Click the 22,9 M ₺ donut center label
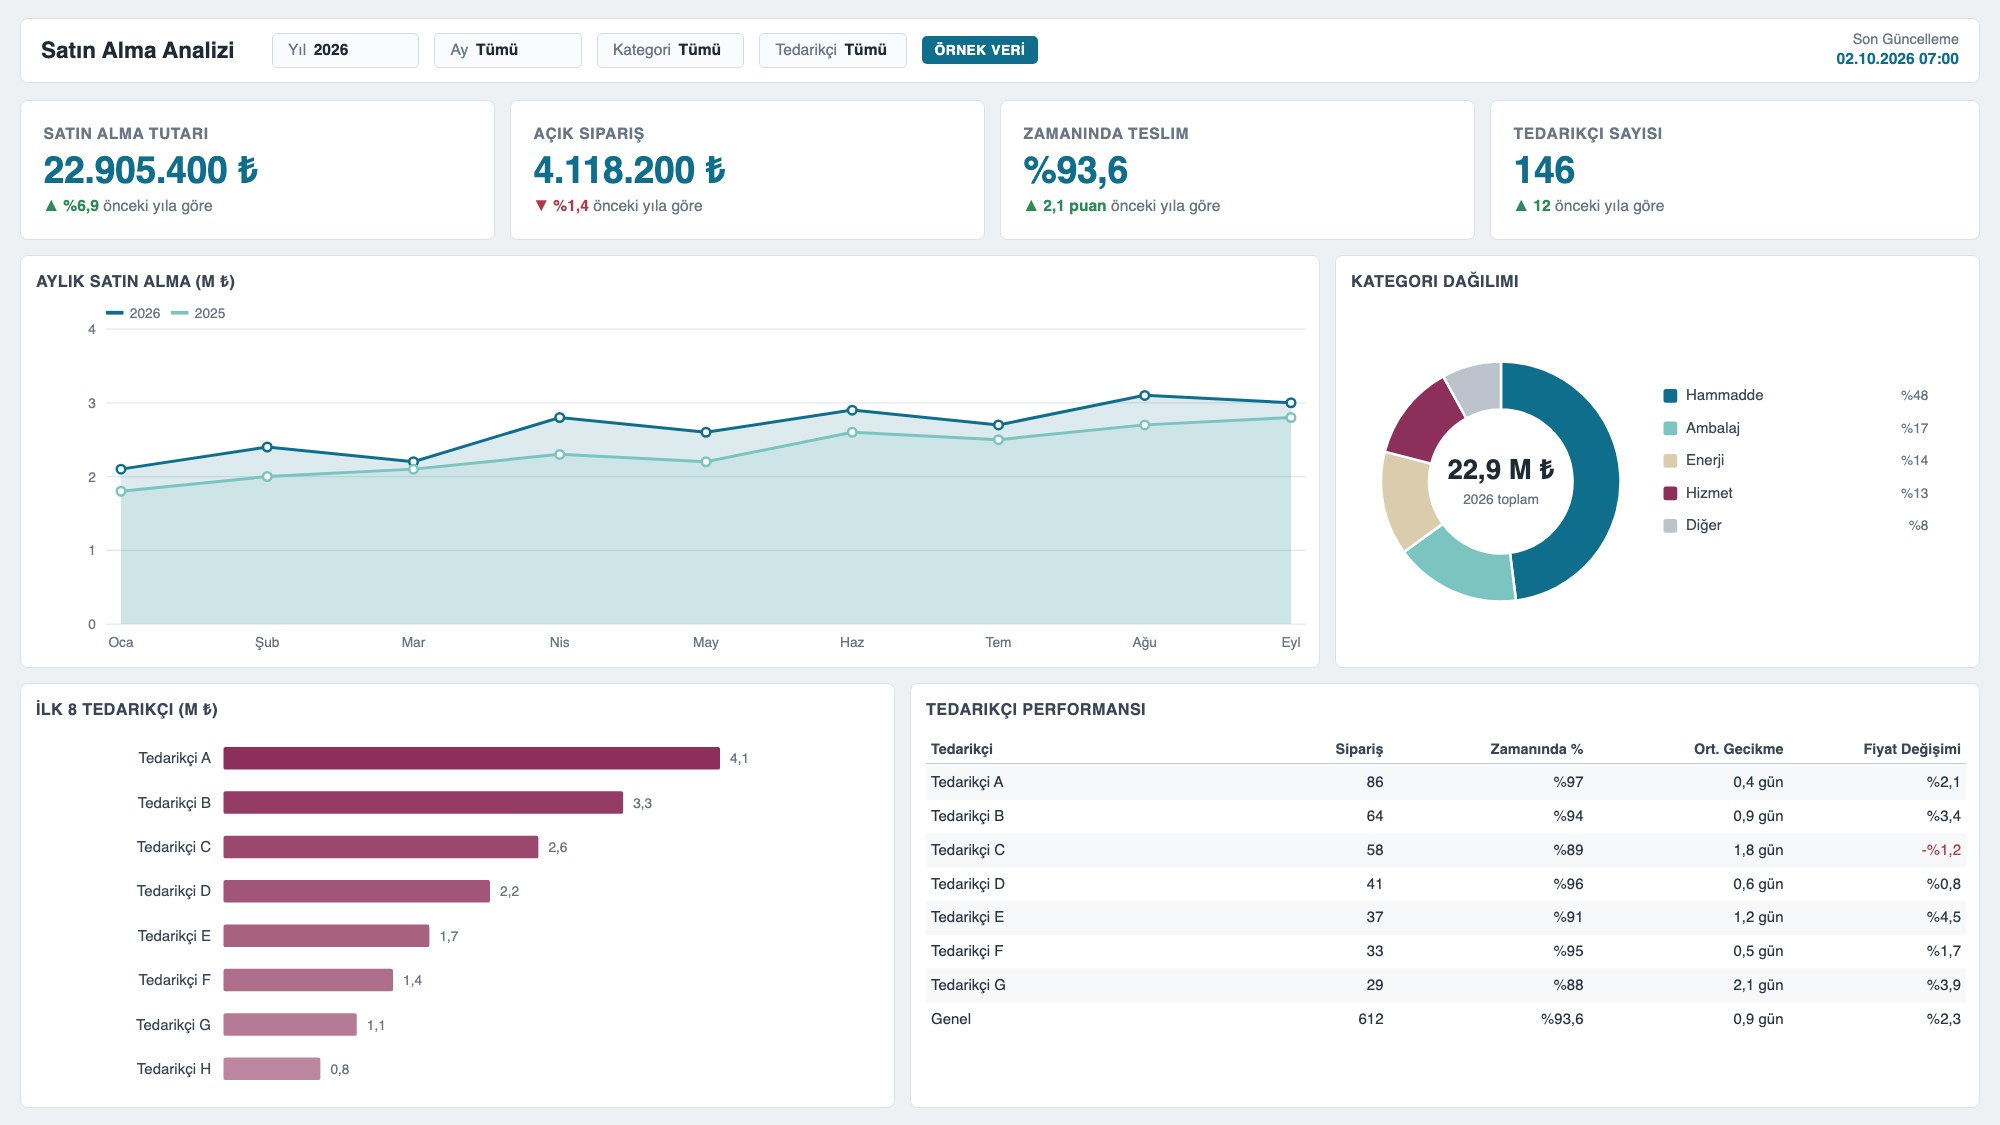 [1501, 470]
